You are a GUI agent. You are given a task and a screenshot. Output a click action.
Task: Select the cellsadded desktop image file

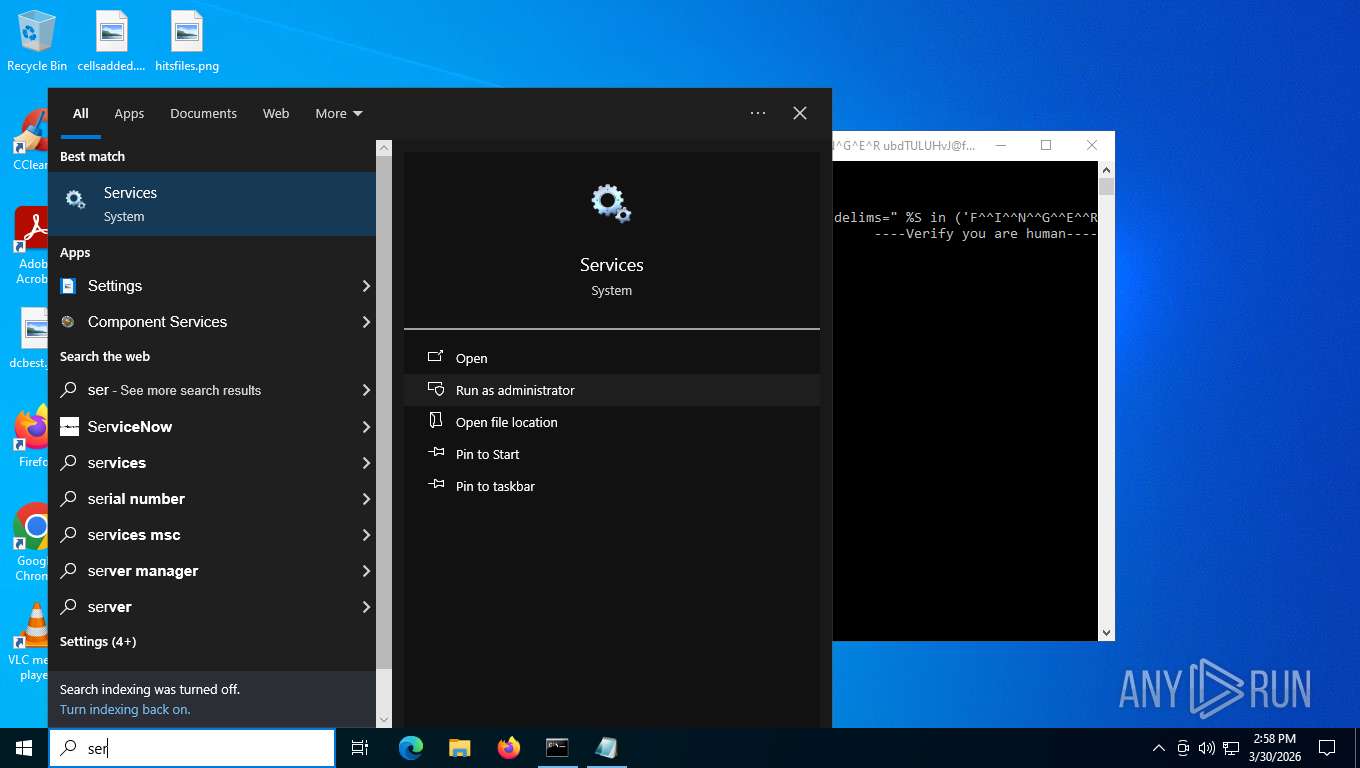pos(111,41)
